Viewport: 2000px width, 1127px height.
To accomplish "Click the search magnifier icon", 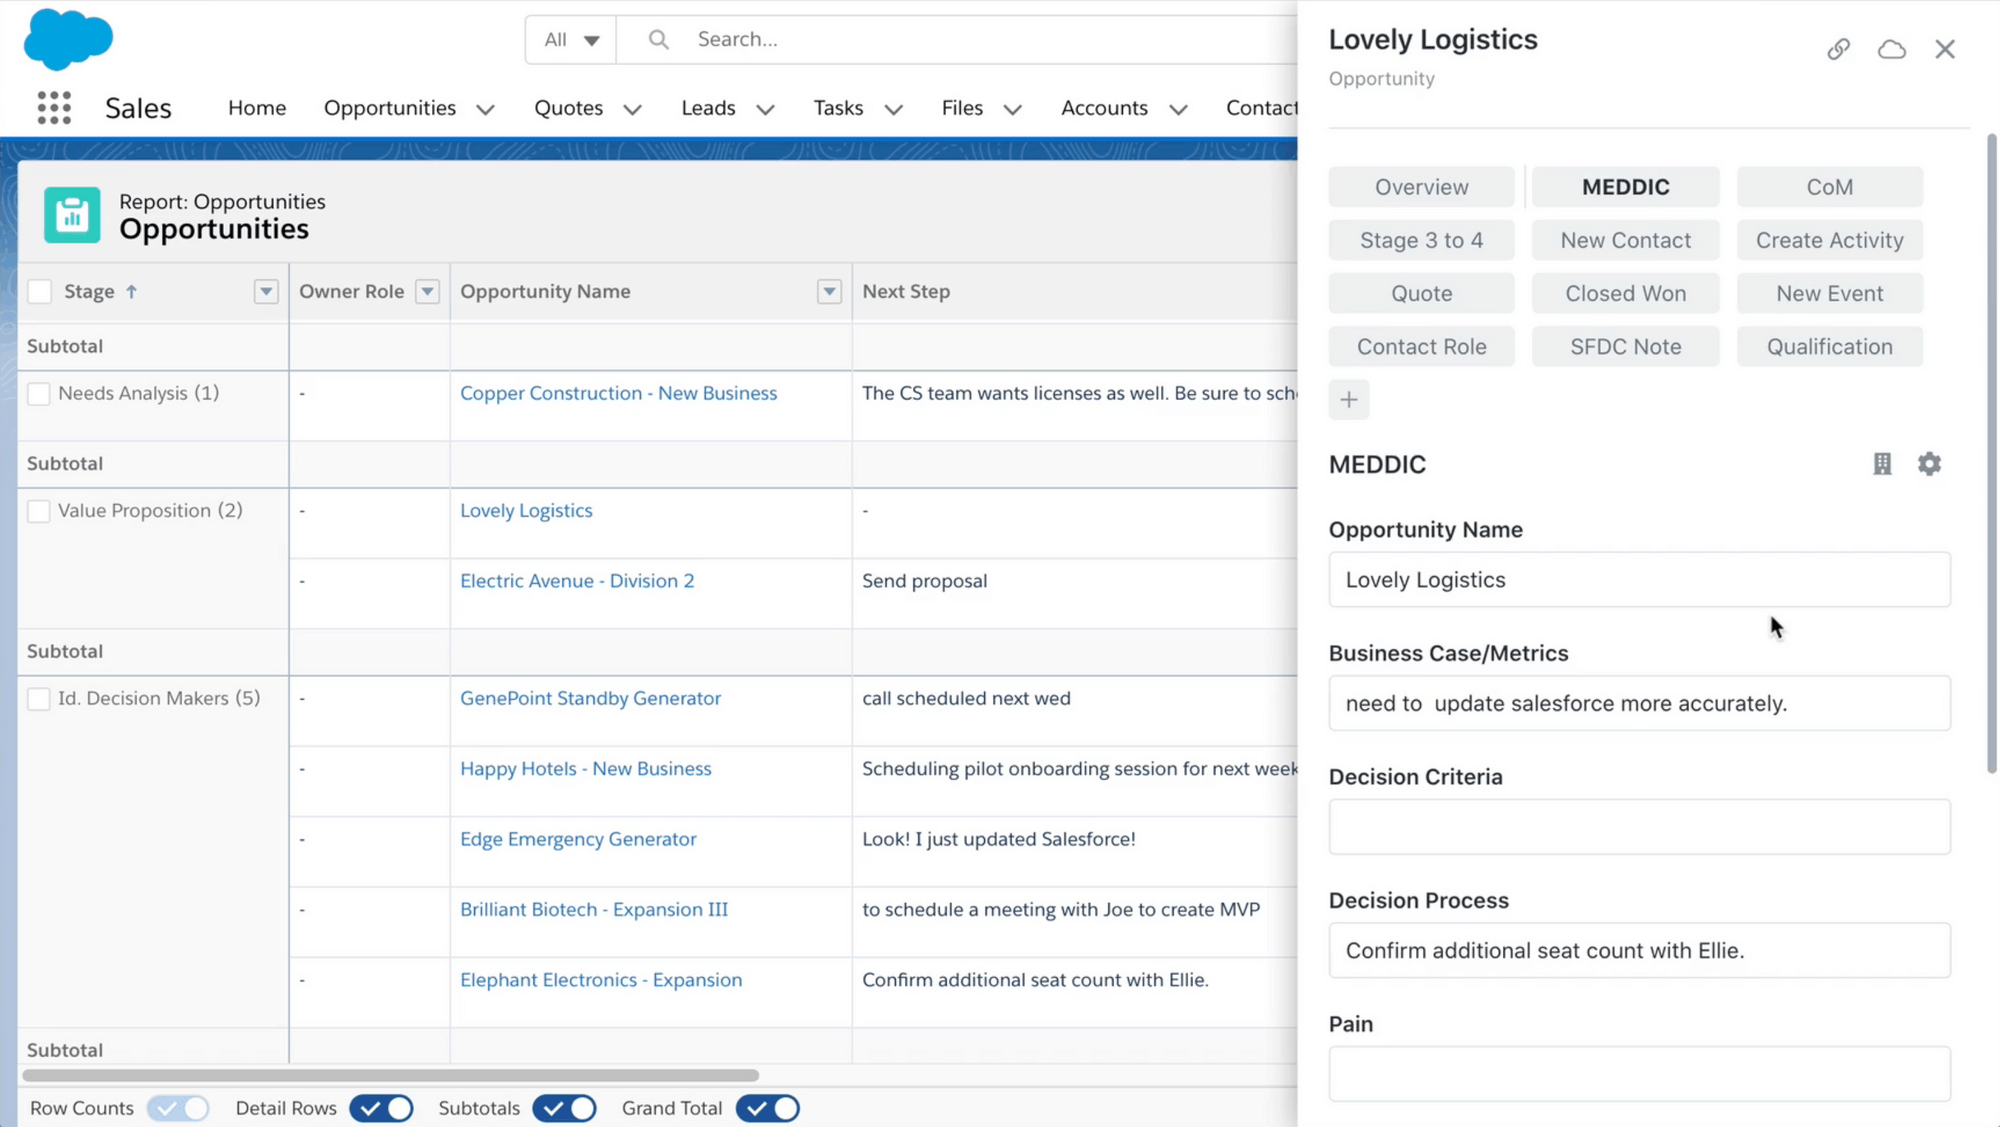I will point(658,39).
